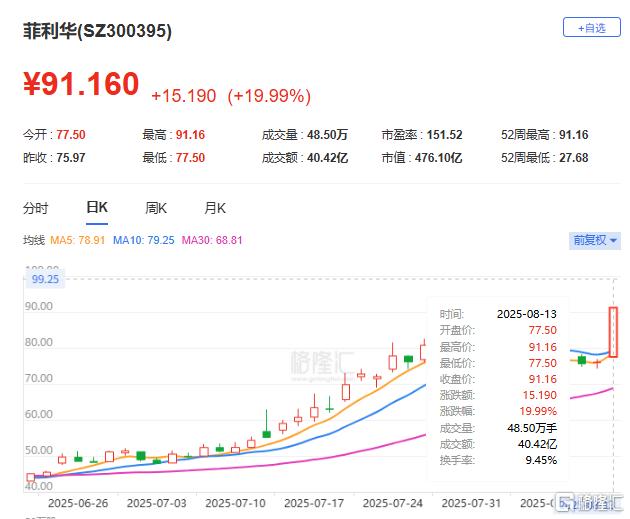Expand the 前复权 adjustment dropdown
This screenshot has width=630, height=519.
tap(595, 240)
